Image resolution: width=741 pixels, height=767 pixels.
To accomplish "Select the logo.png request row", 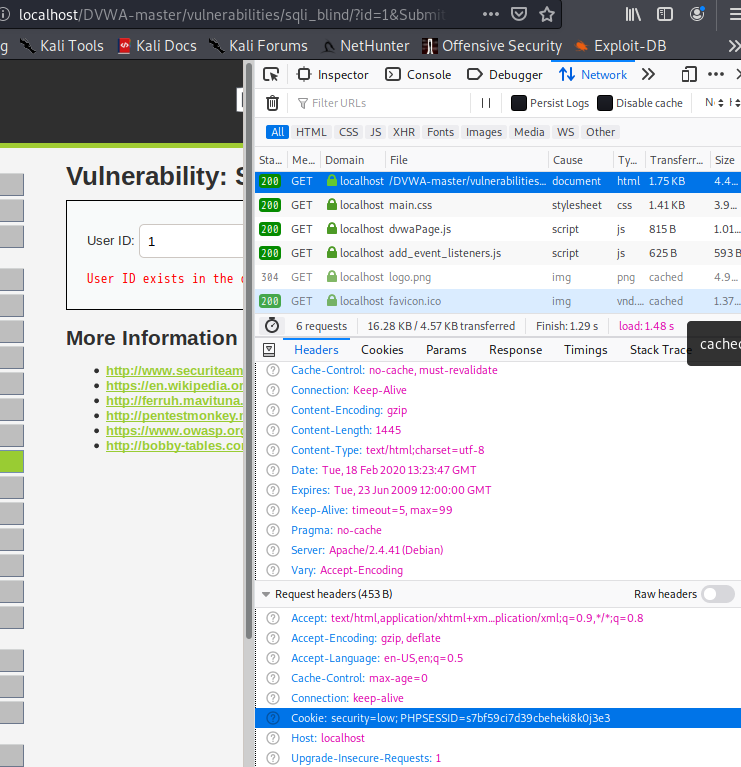I will tap(498, 277).
